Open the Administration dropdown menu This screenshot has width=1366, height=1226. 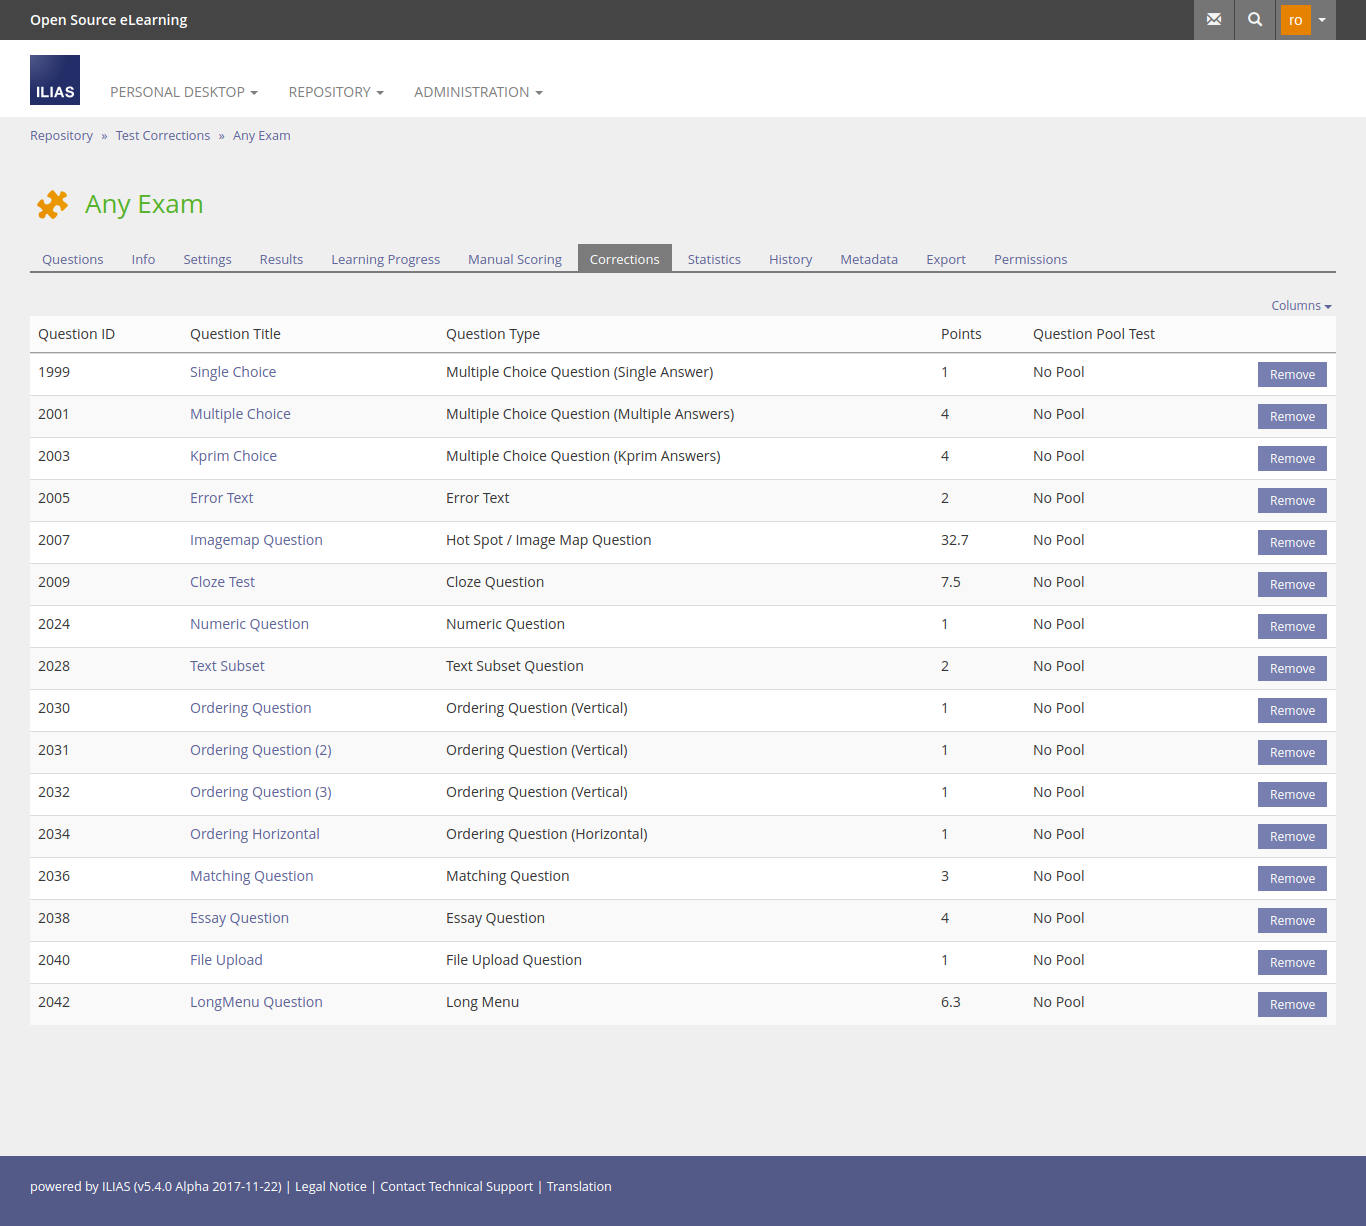(478, 92)
